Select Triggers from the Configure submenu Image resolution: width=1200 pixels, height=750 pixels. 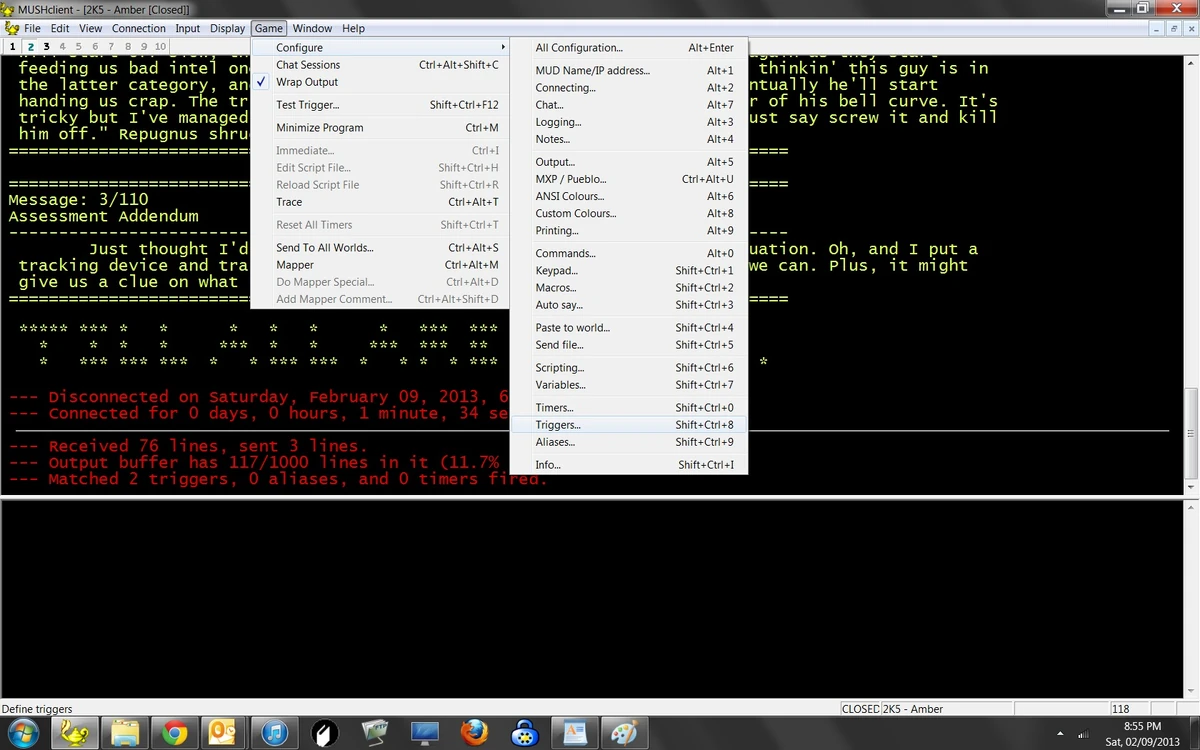[558, 424]
